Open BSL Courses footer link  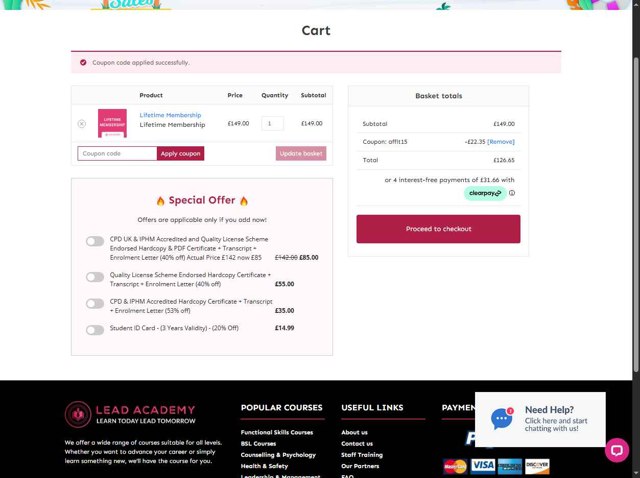tap(258, 444)
